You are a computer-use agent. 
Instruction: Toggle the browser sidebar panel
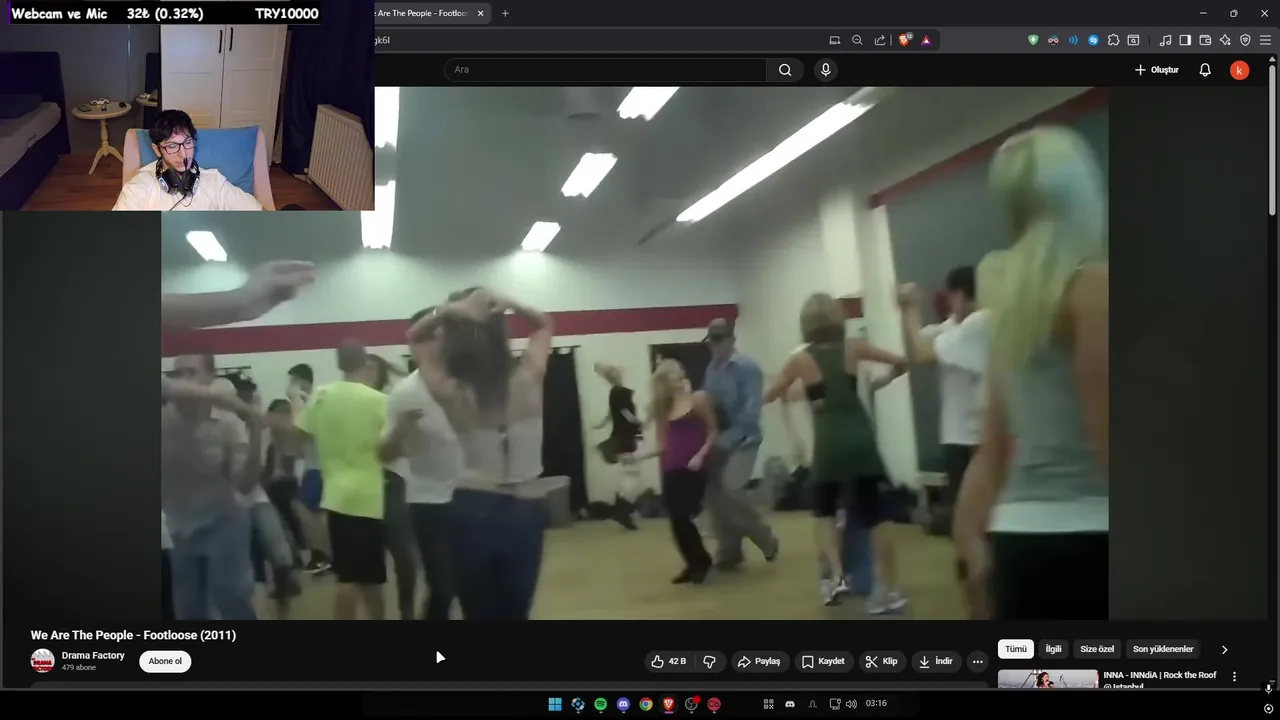1185,40
